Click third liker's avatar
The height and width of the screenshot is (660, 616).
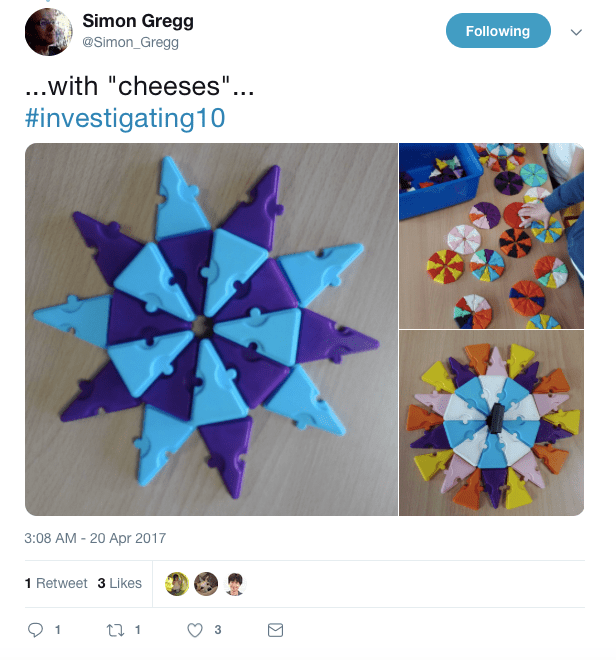tap(235, 584)
